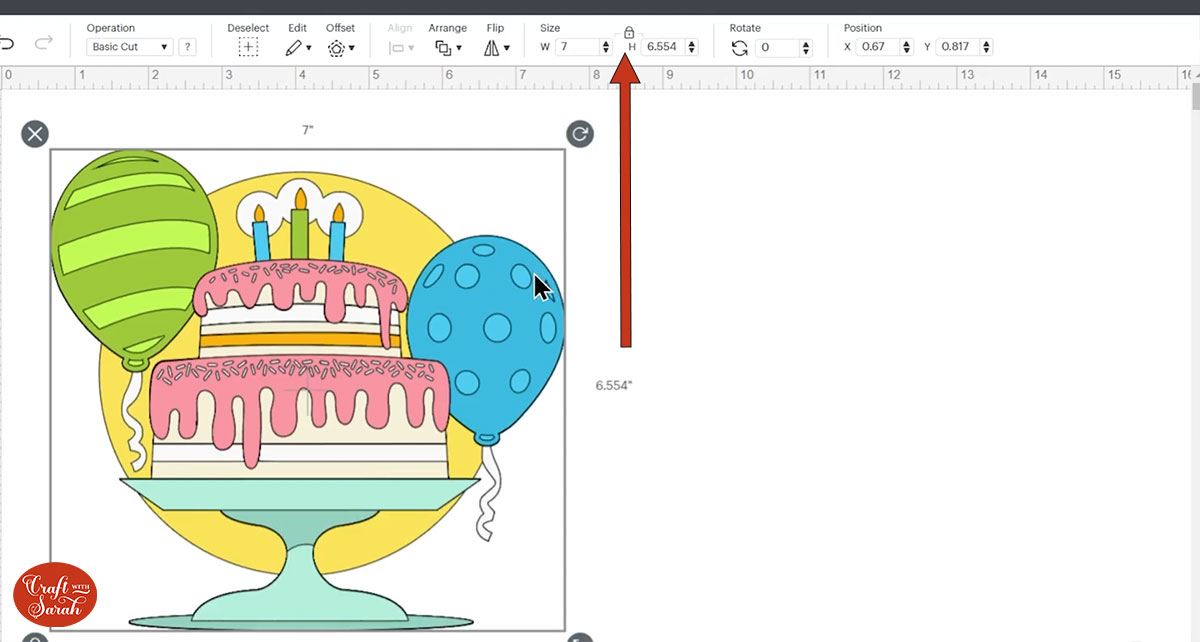The image size is (1200, 642).
Task: Click the Height value field
Action: (x=662, y=47)
